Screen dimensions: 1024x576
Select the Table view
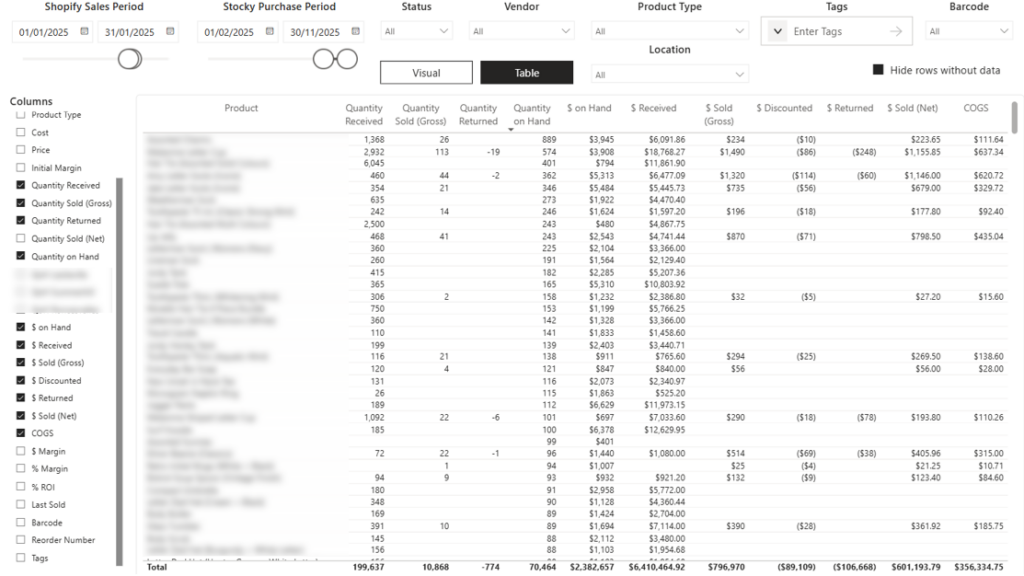526,73
